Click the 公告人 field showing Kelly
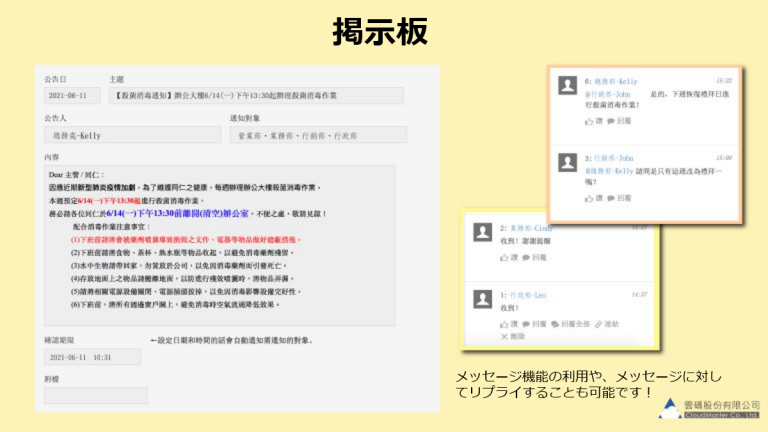 pos(131,135)
